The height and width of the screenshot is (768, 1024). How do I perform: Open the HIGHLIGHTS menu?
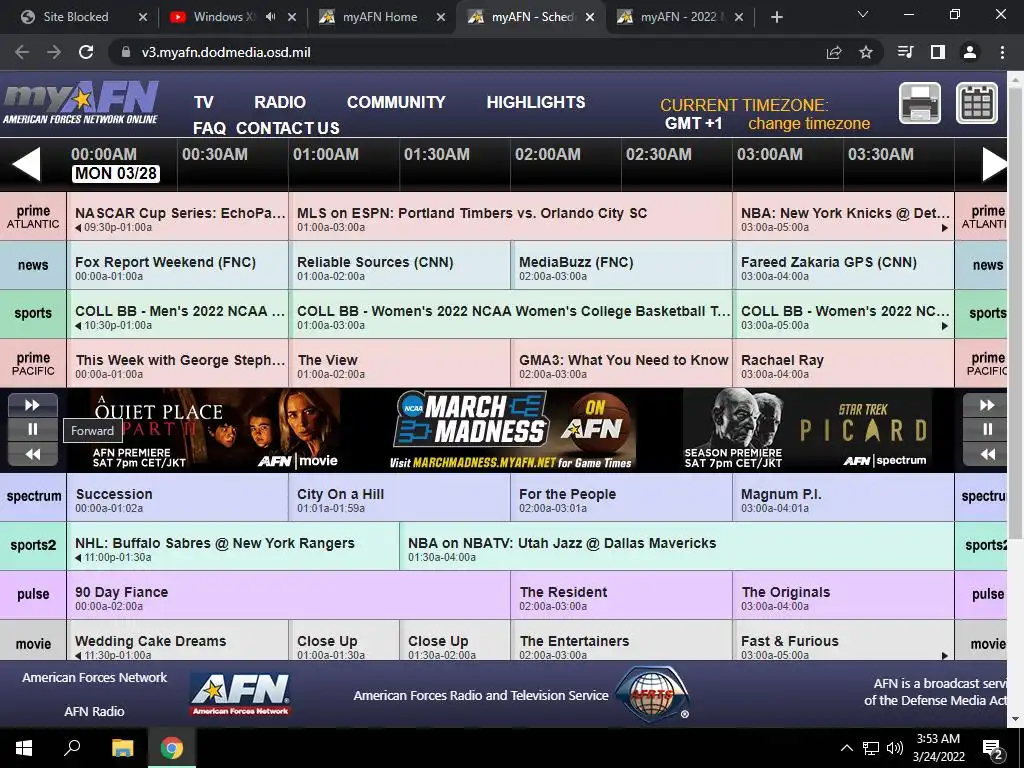536,103
